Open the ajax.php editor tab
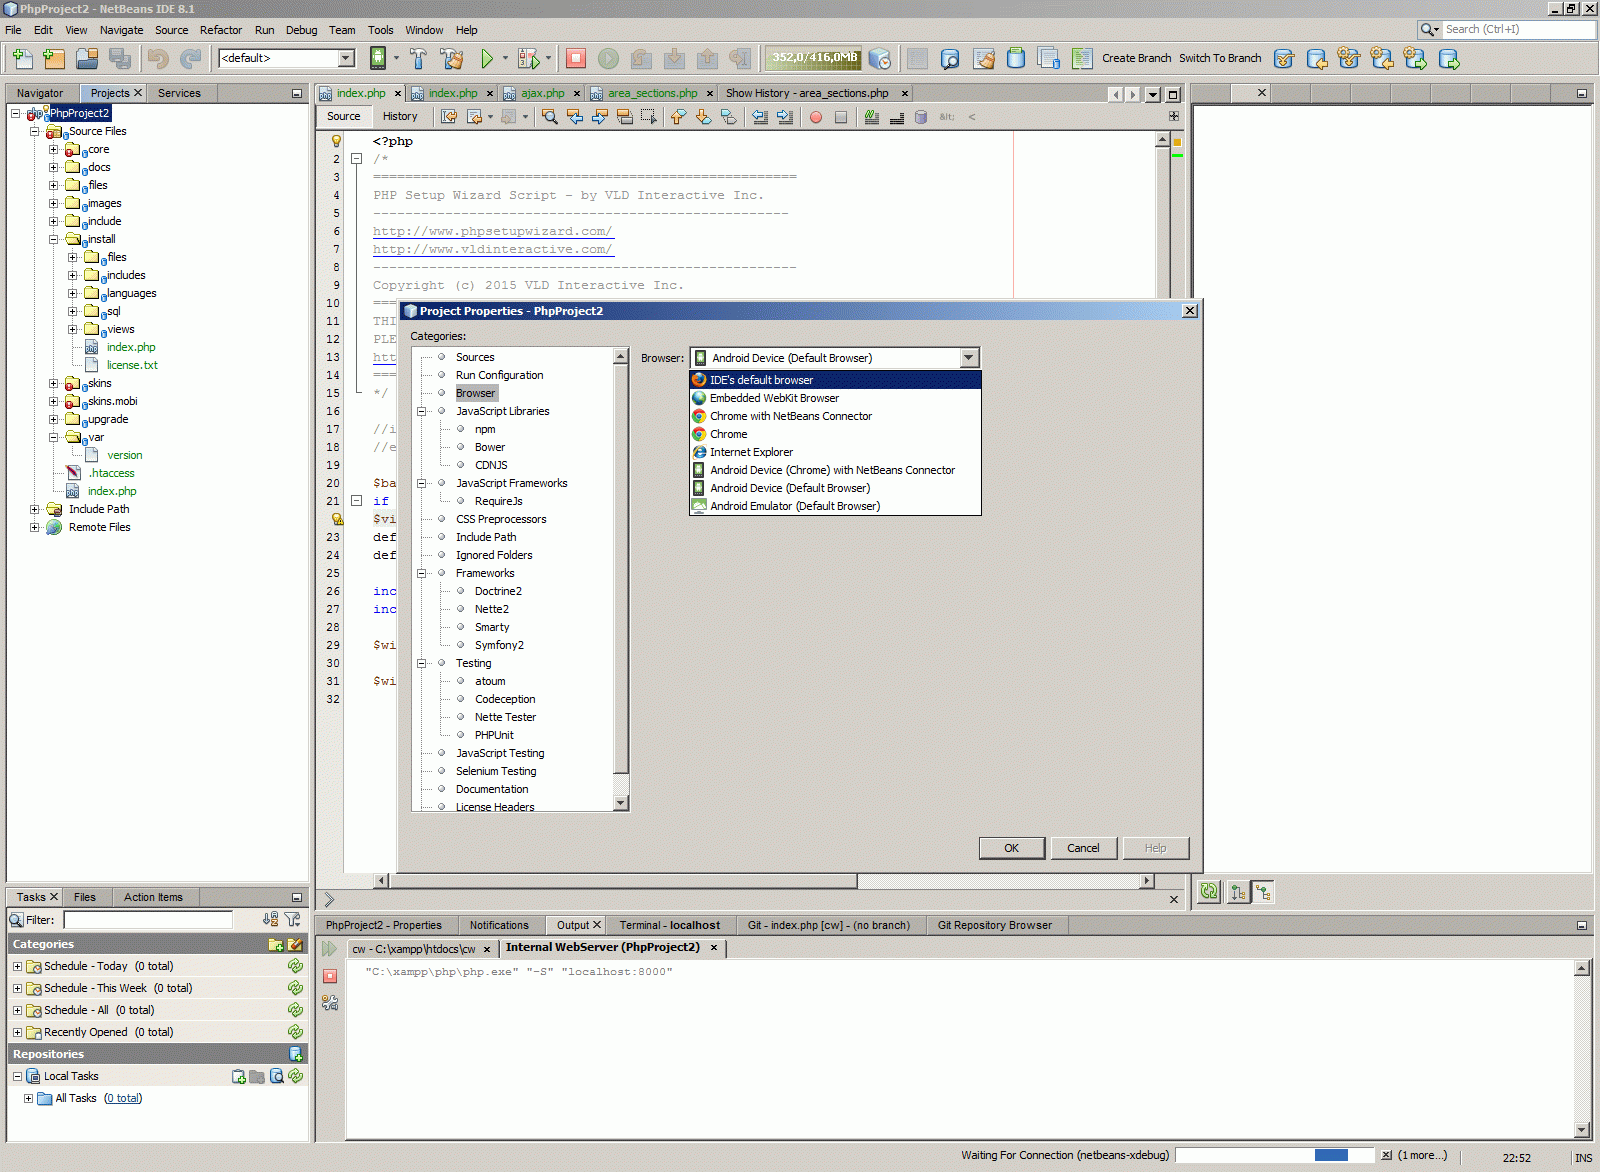 click(543, 93)
